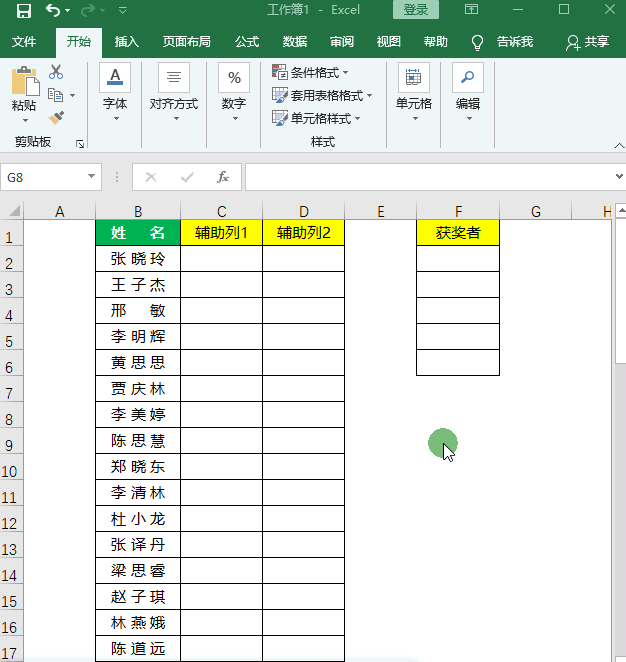Click the vertical scrollbar up arrow
626x662 pixels.
point(621,210)
